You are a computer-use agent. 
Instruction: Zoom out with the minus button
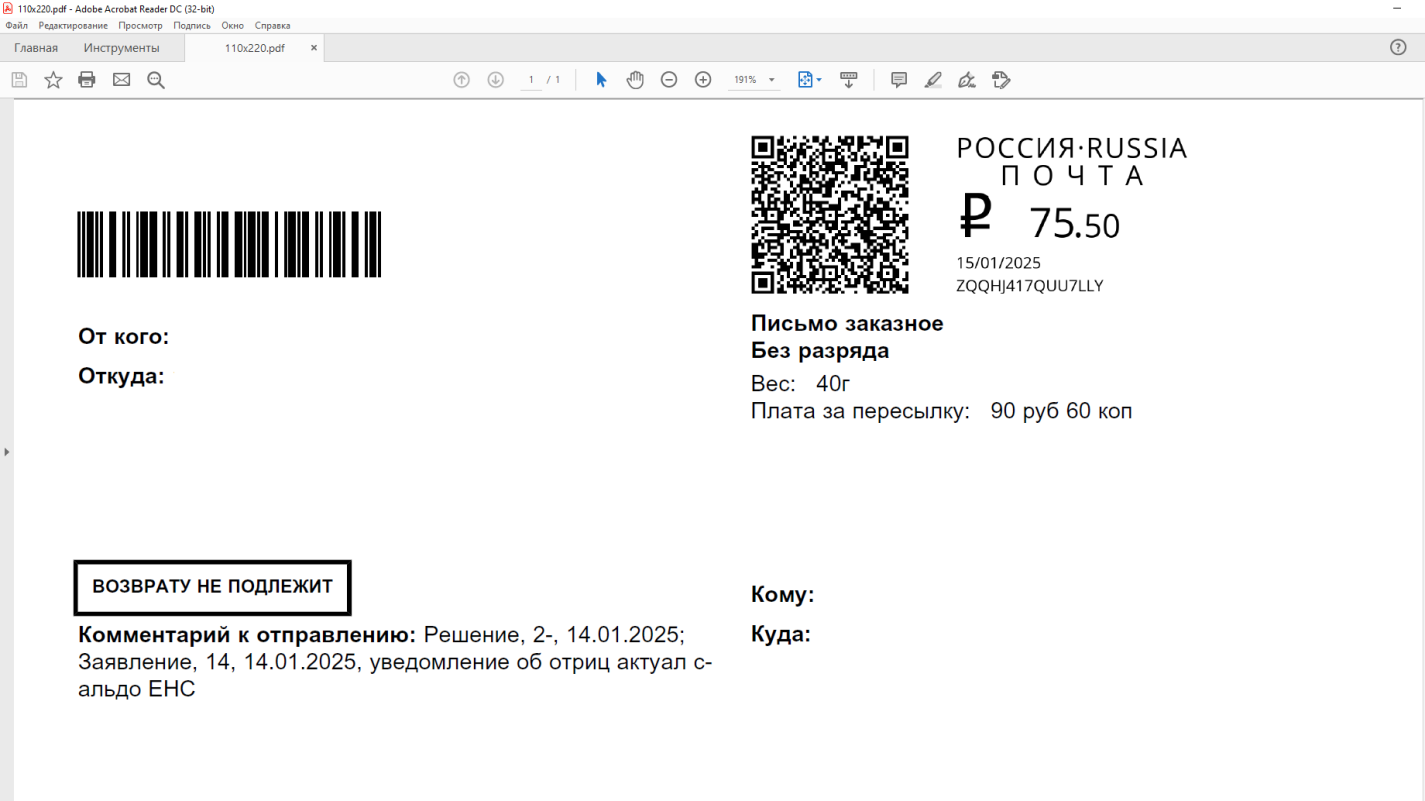tap(669, 80)
